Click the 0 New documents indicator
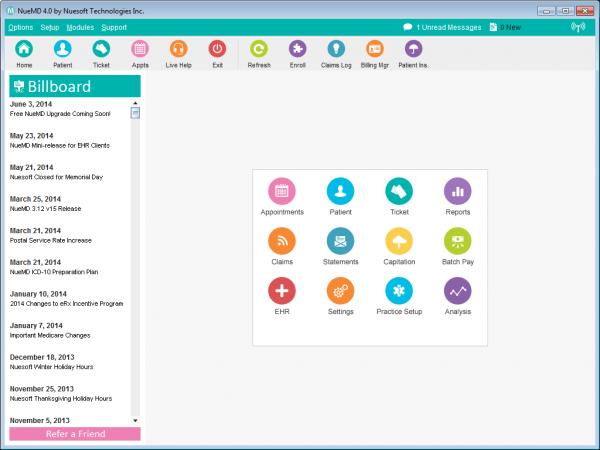The image size is (600, 450). click(505, 27)
